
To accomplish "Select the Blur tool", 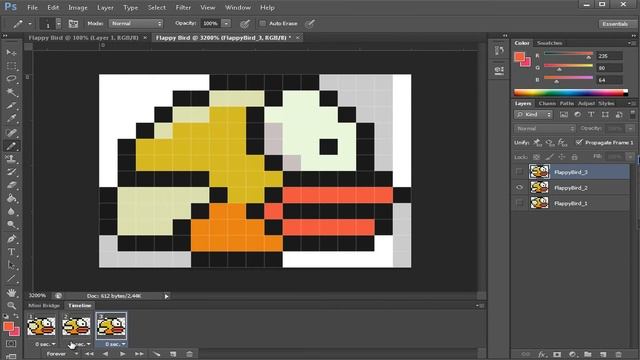I will point(11,211).
